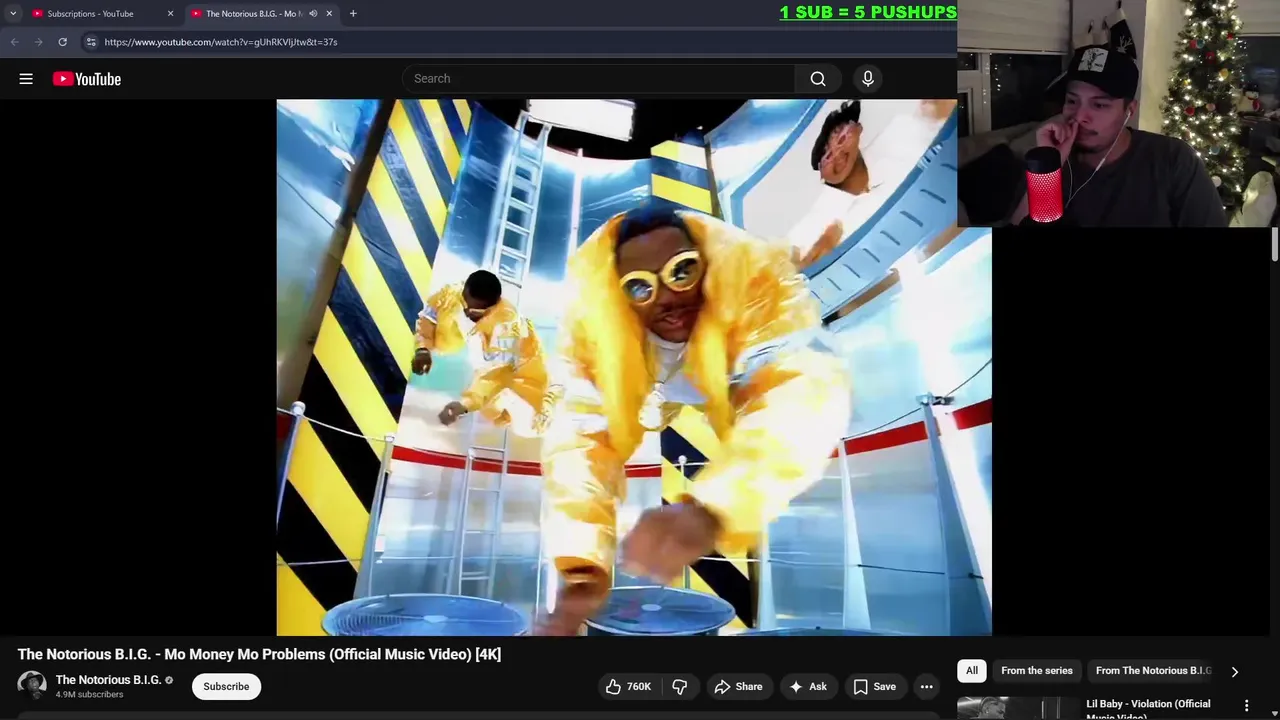The height and width of the screenshot is (720, 1280).
Task: Switch to Subscriptions - YouTube browser tab
Action: click(x=91, y=14)
